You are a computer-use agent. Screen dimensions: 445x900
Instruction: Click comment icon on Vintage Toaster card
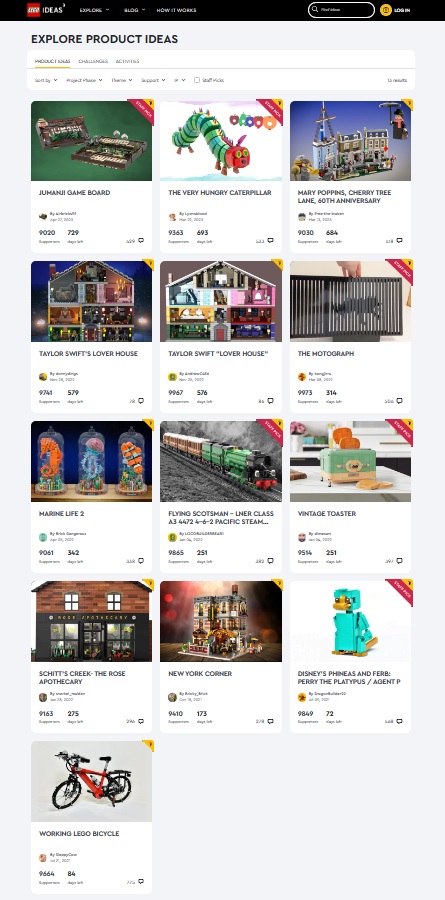pos(399,561)
